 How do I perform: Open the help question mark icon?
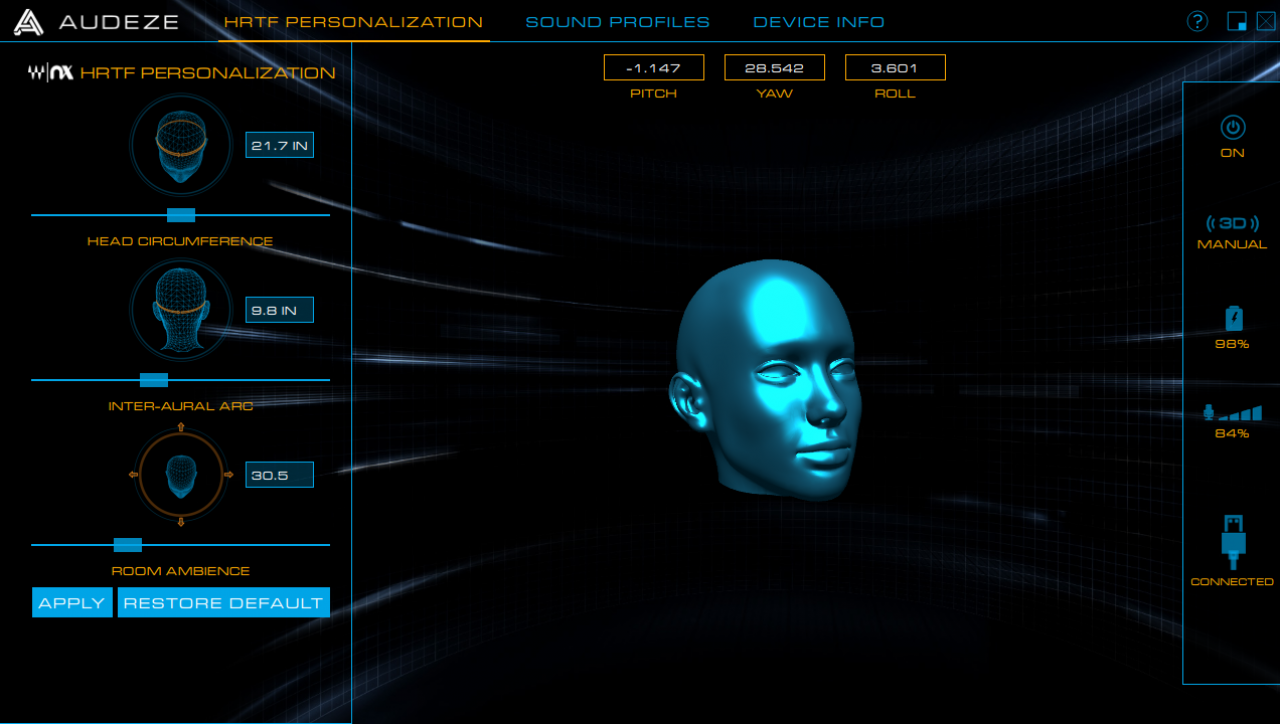(1197, 21)
